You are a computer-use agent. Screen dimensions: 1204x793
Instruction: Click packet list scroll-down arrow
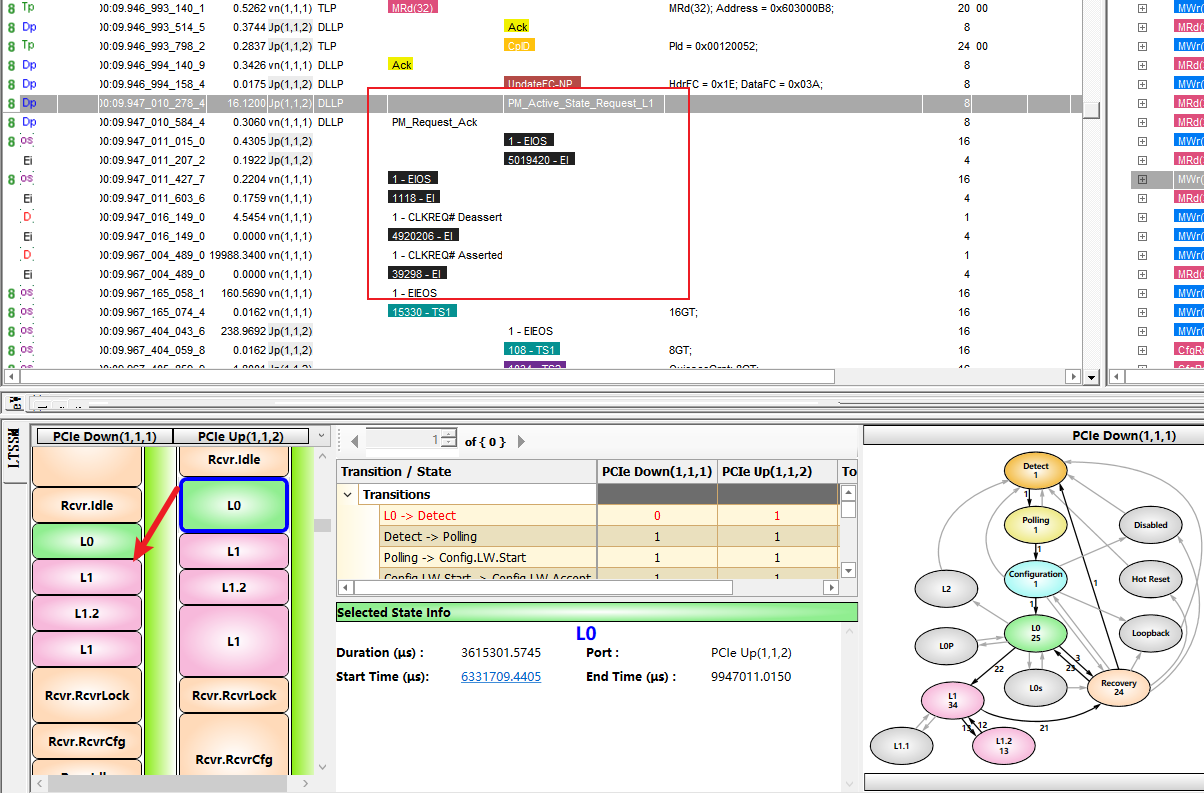coord(1092,377)
